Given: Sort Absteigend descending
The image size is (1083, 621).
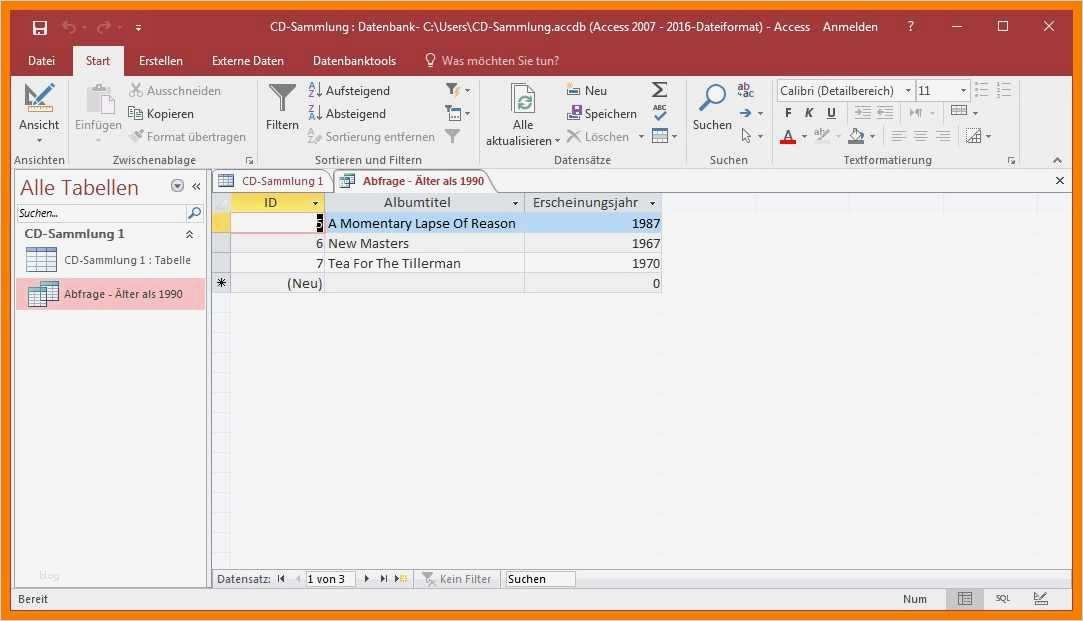Looking at the screenshot, I should tap(347, 114).
